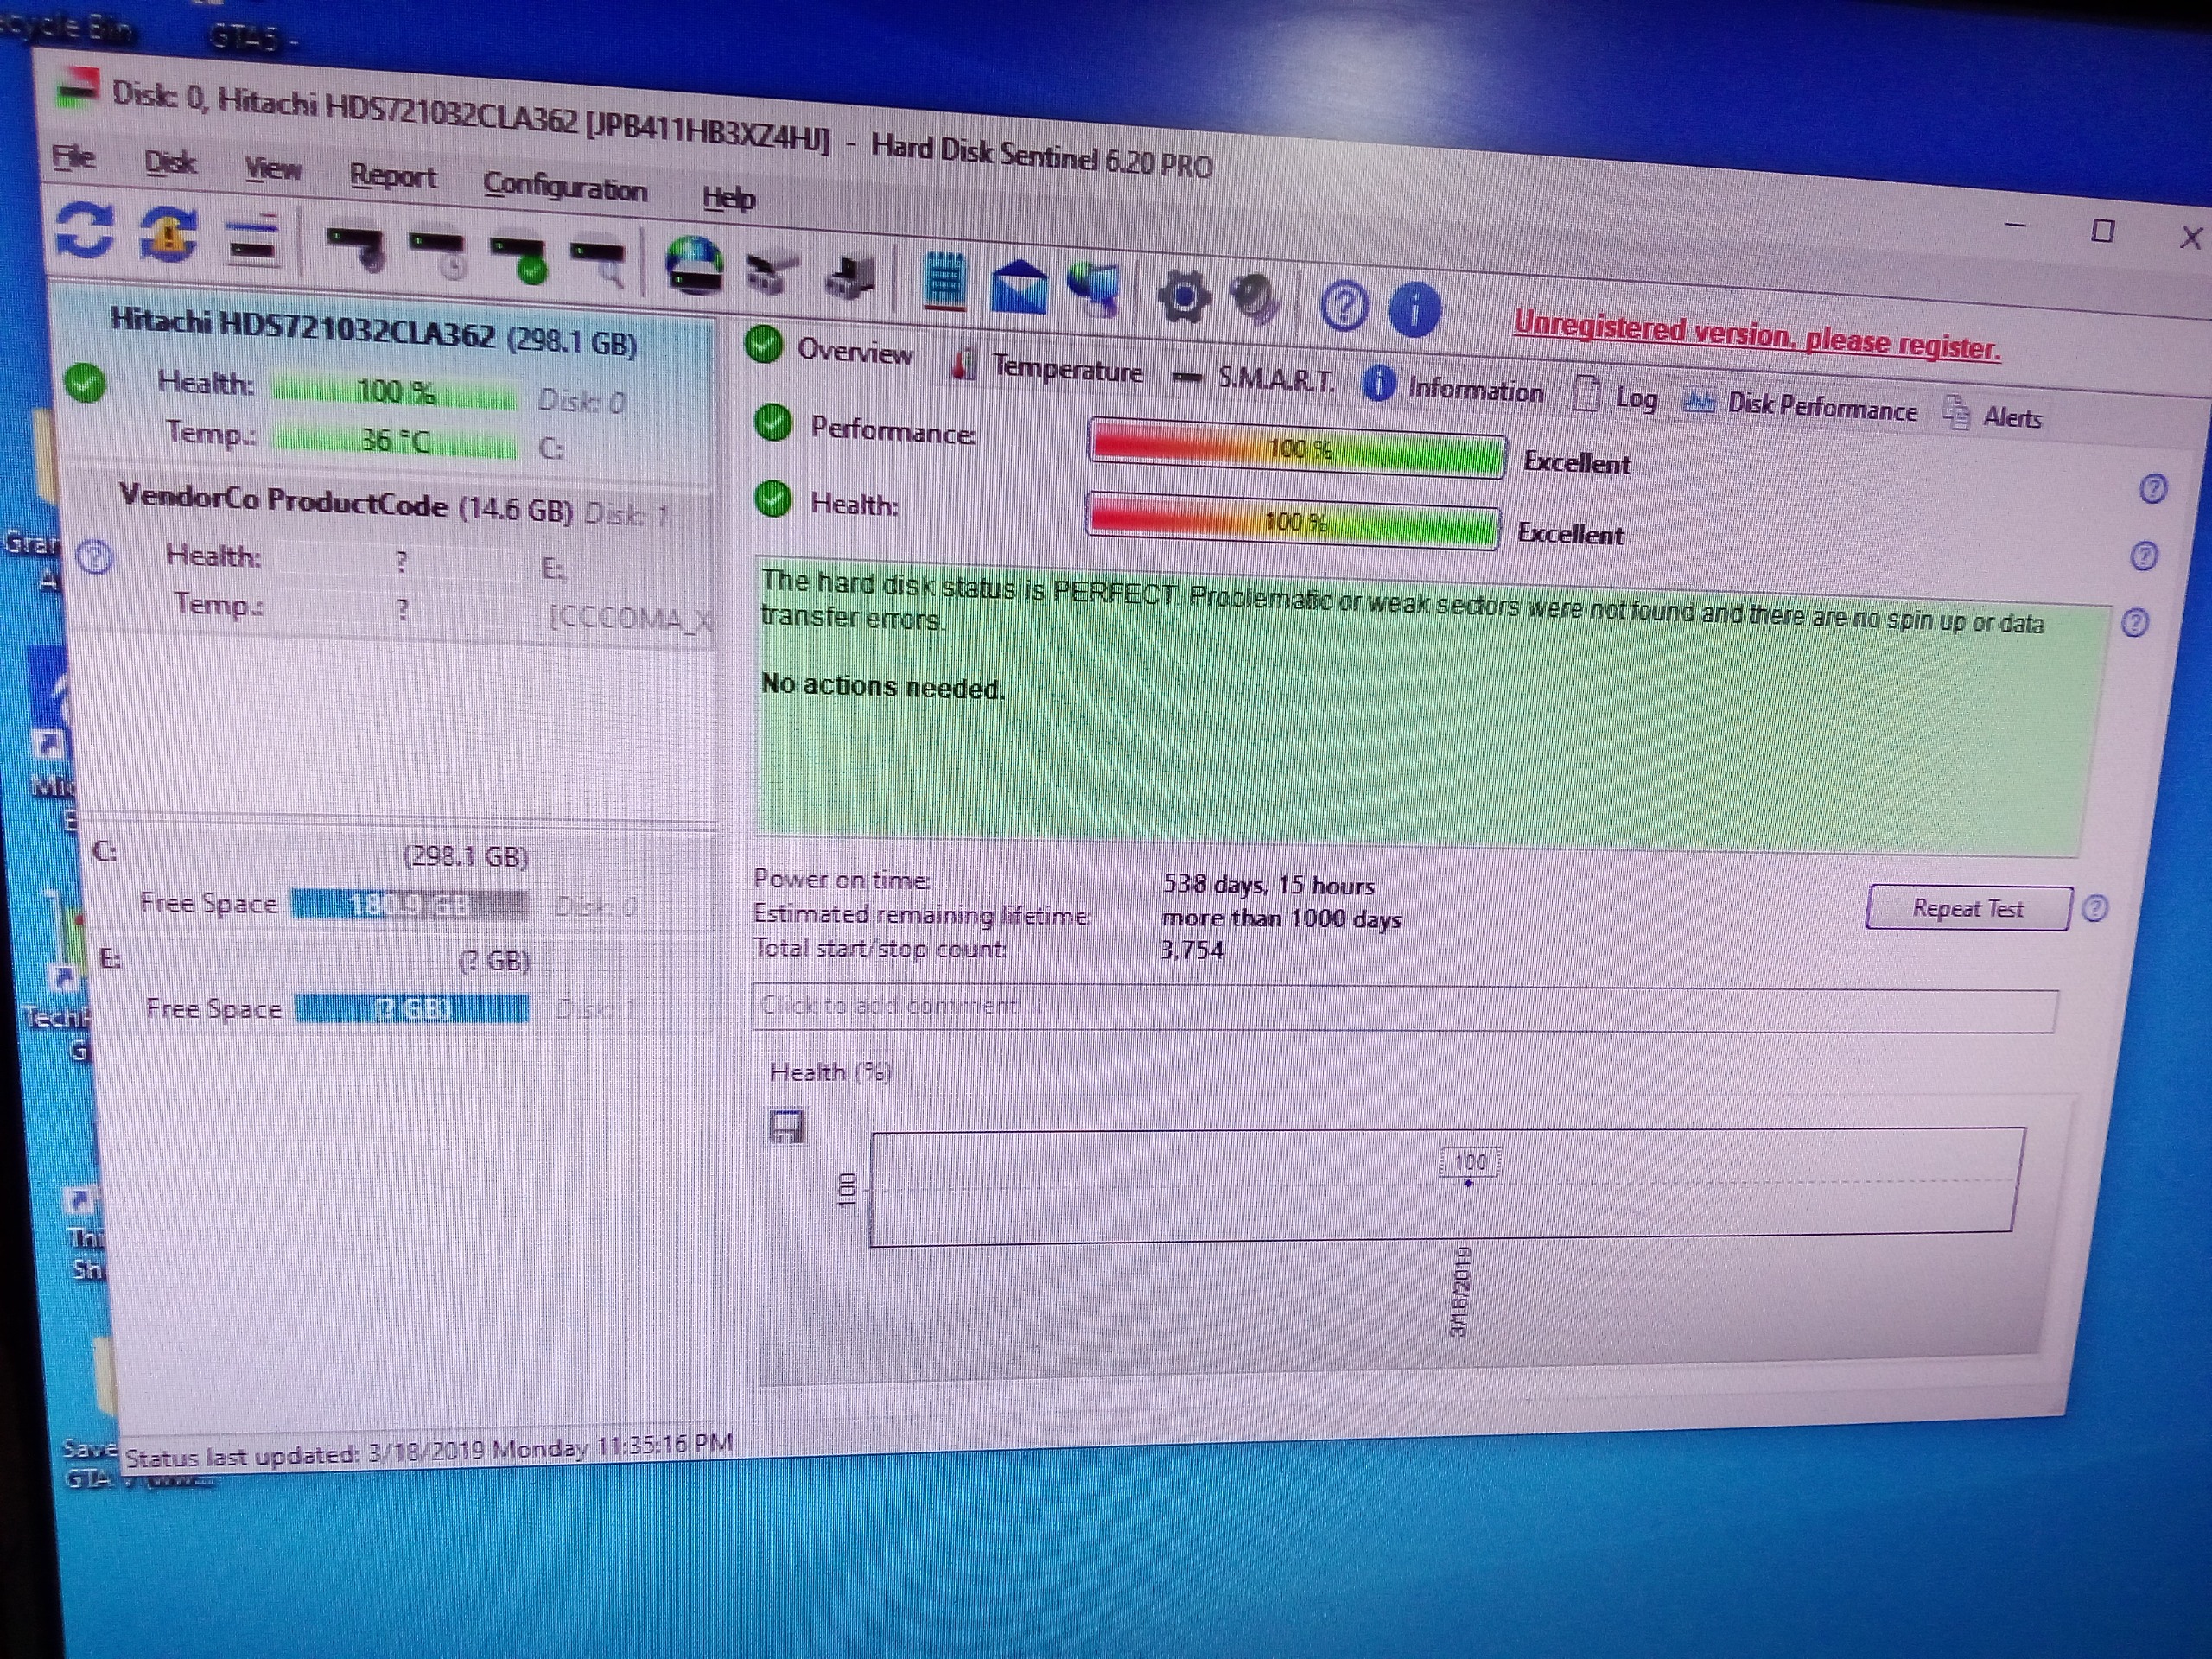This screenshot has width=2212, height=1659.
Task: Click the globe-over-disk toolbar icon
Action: (x=694, y=267)
